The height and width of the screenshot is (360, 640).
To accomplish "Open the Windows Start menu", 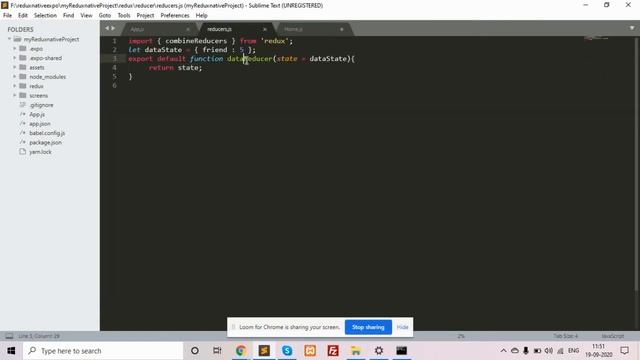I will (11, 351).
